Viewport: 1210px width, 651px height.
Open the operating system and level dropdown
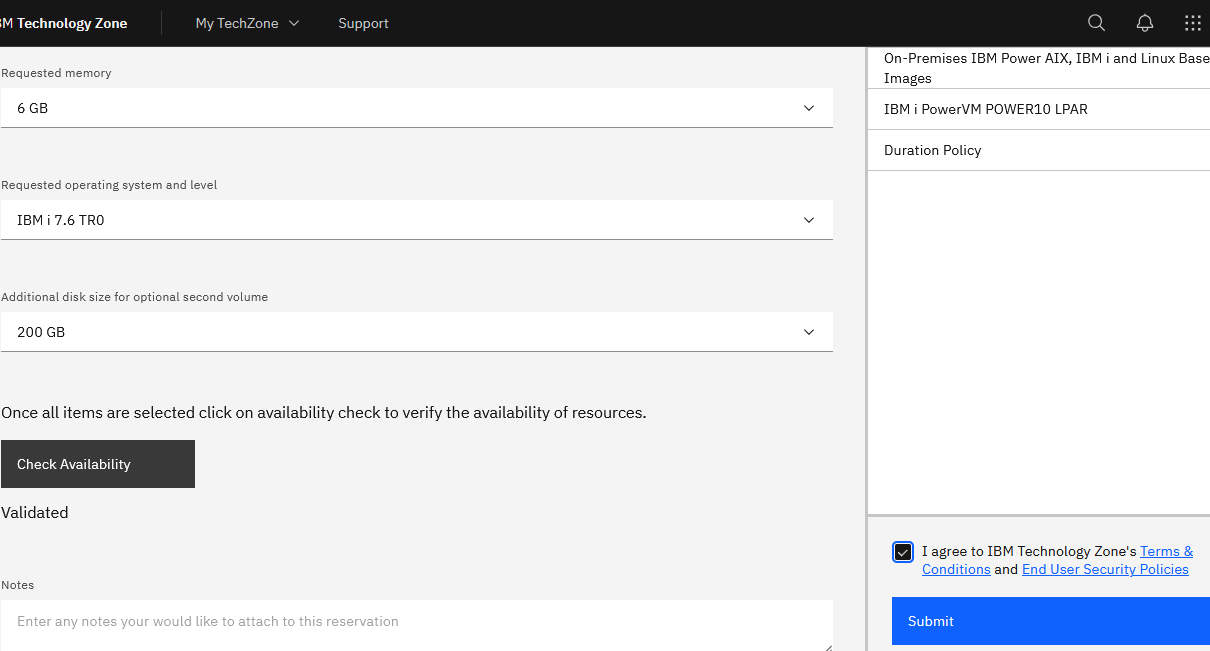(x=416, y=220)
